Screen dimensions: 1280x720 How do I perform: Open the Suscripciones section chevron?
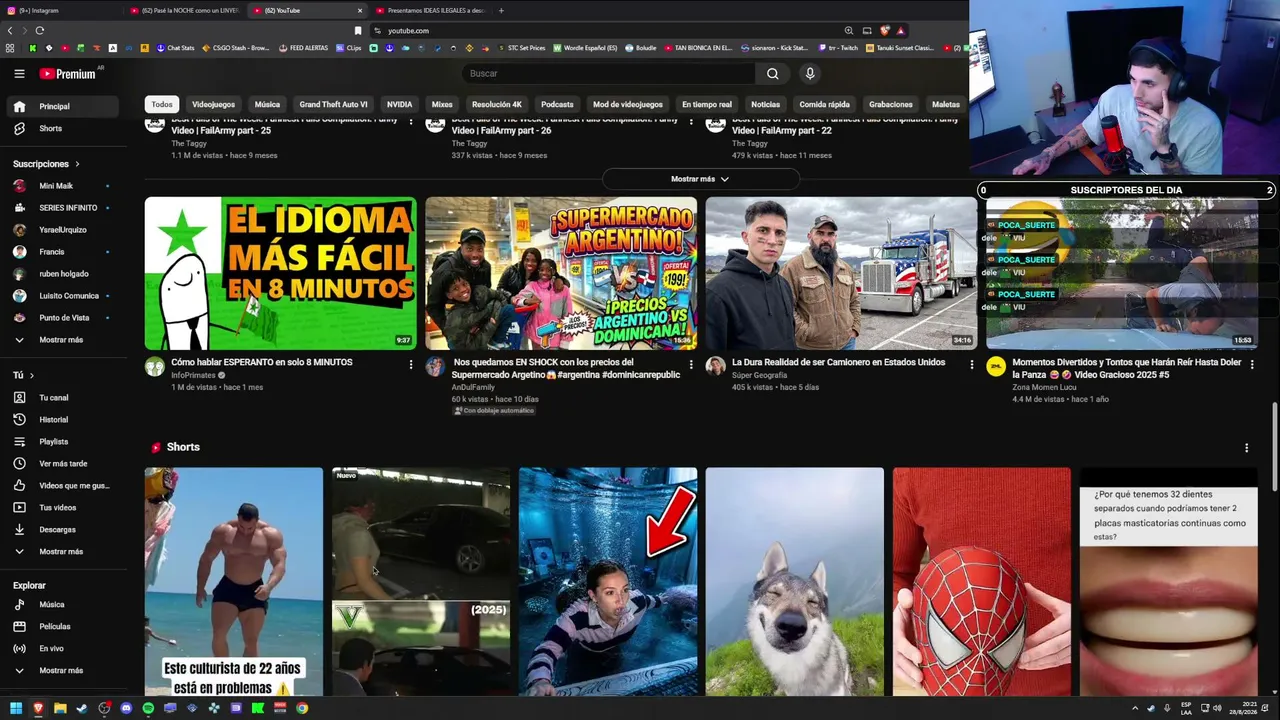click(77, 164)
